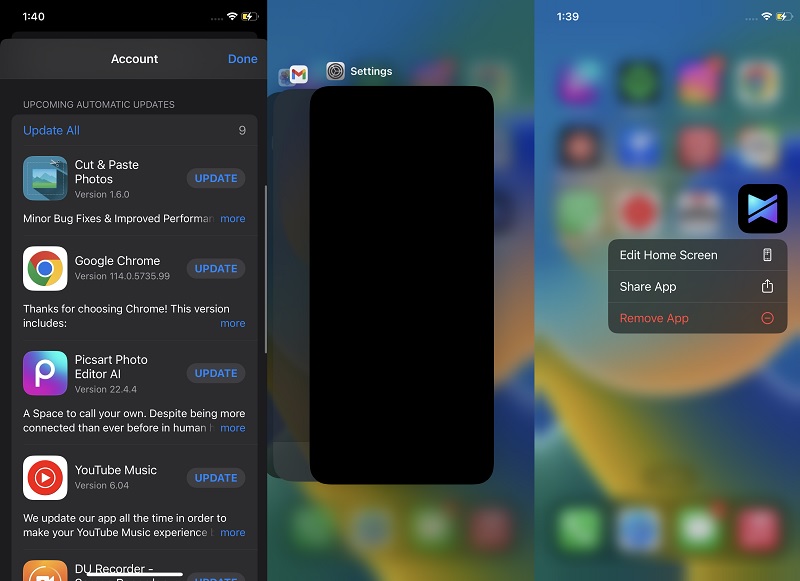Tap the Wi-Fi icon in the right status bar
Viewport: 800px width, 581px height.
click(766, 16)
